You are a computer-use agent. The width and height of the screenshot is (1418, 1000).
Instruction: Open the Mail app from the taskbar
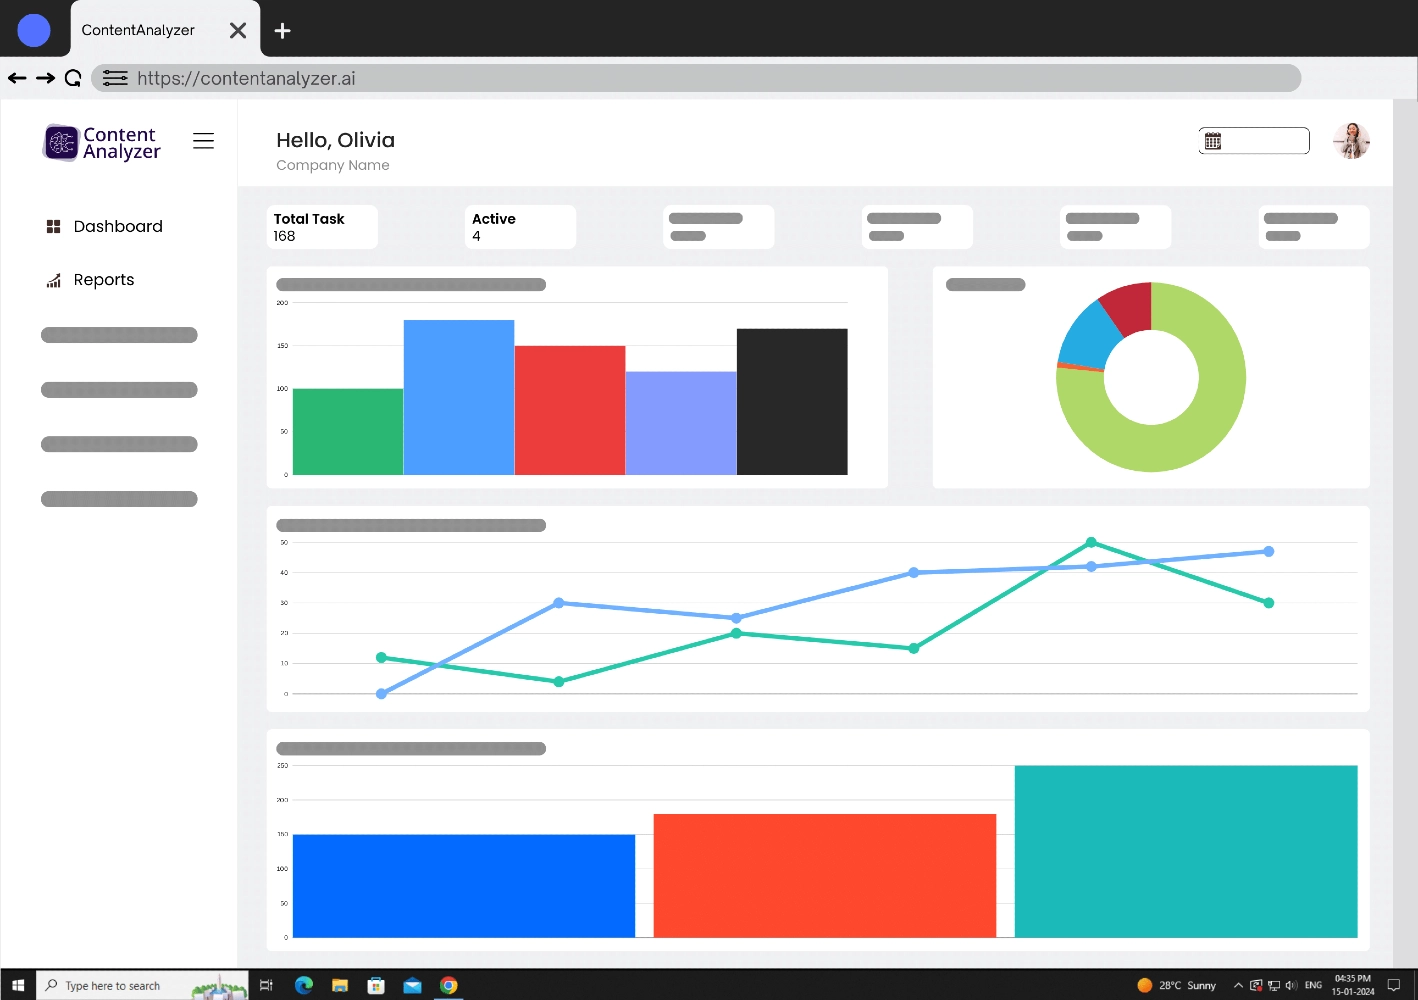[x=412, y=985]
